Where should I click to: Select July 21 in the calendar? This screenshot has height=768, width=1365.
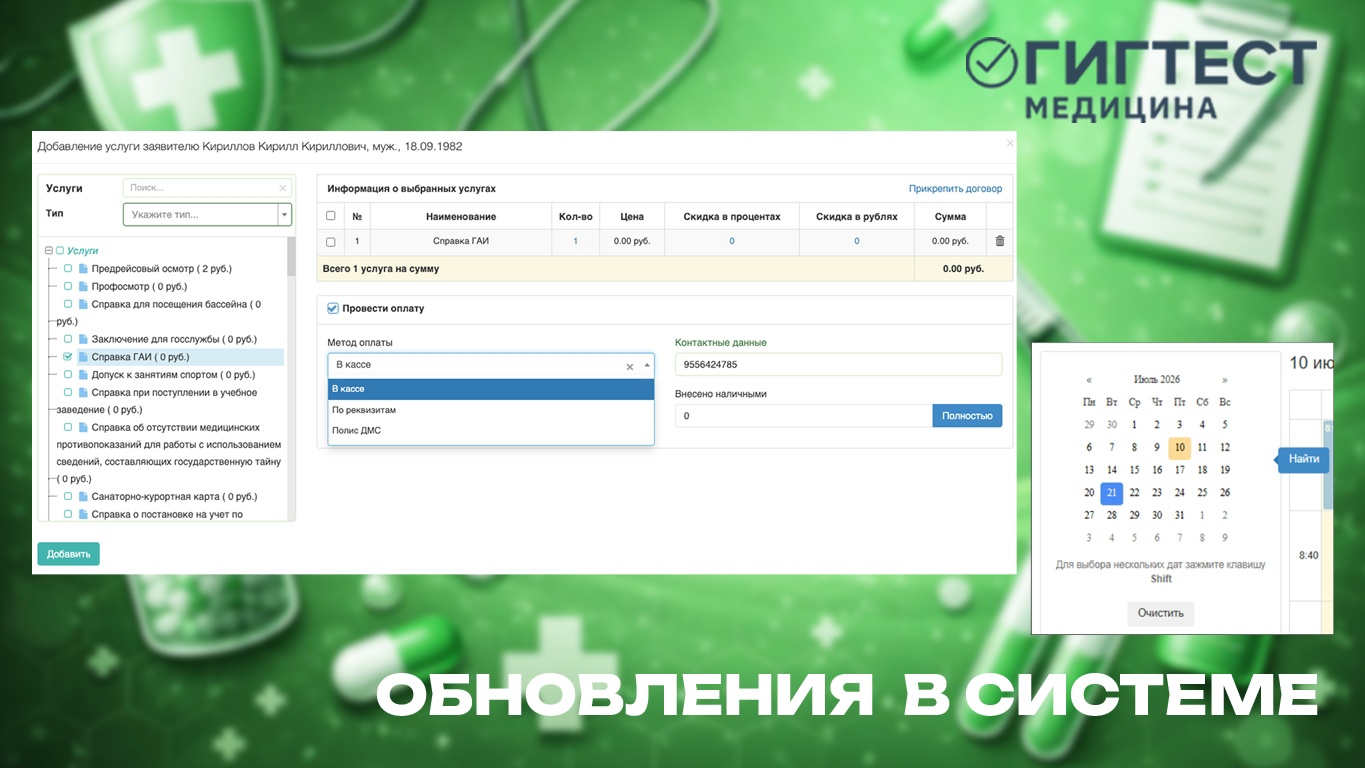pyautogui.click(x=1112, y=493)
